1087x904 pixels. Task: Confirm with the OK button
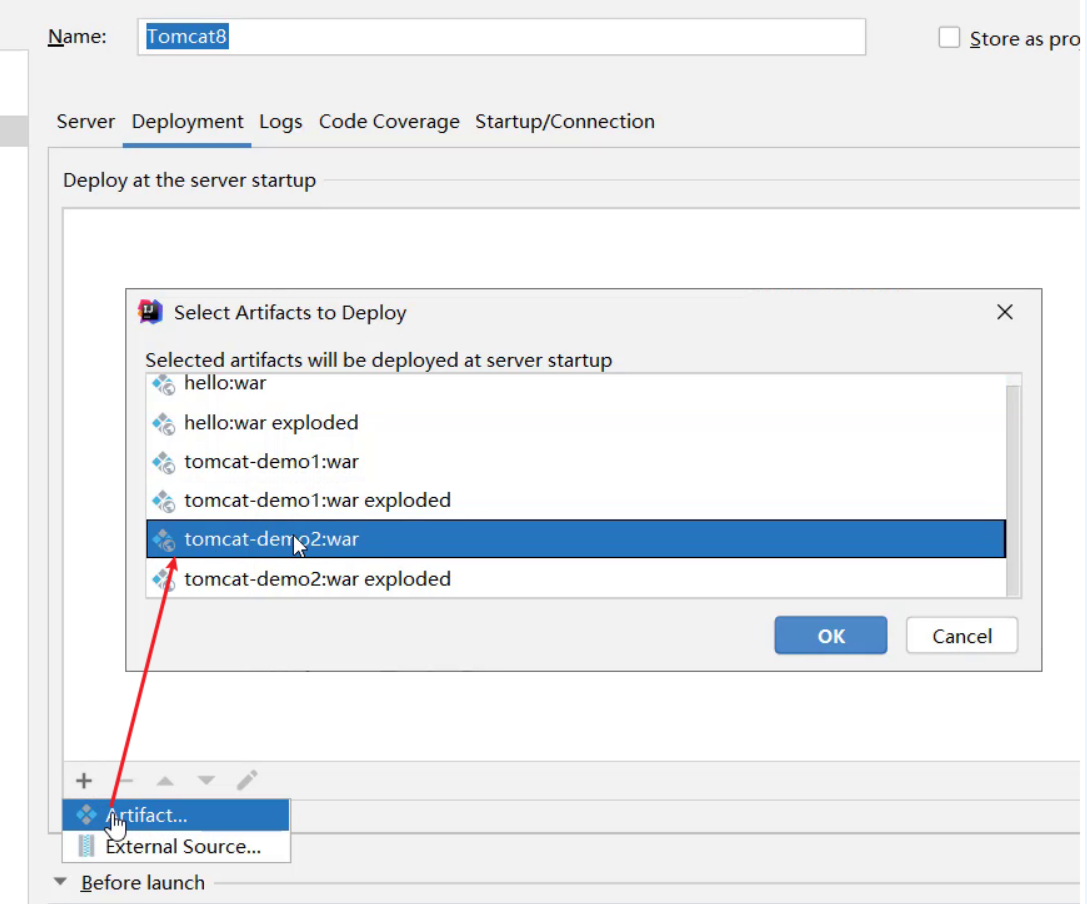(831, 636)
